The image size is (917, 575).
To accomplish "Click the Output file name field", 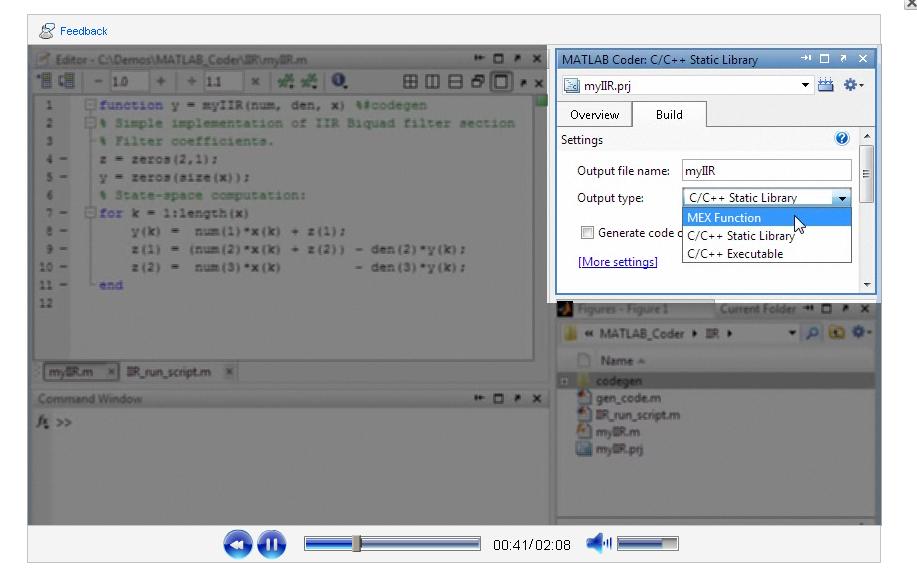I will pyautogui.click(x=766, y=171).
